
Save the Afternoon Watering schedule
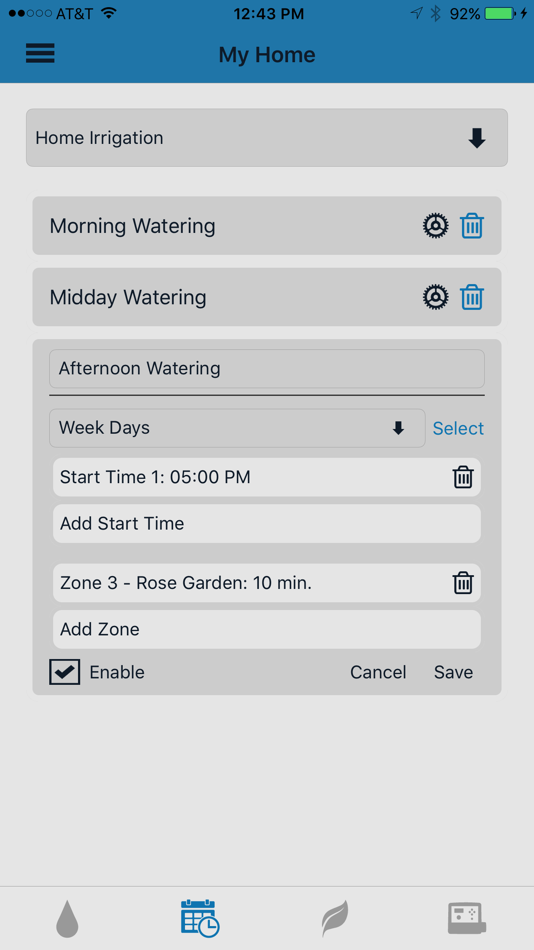[x=453, y=672]
